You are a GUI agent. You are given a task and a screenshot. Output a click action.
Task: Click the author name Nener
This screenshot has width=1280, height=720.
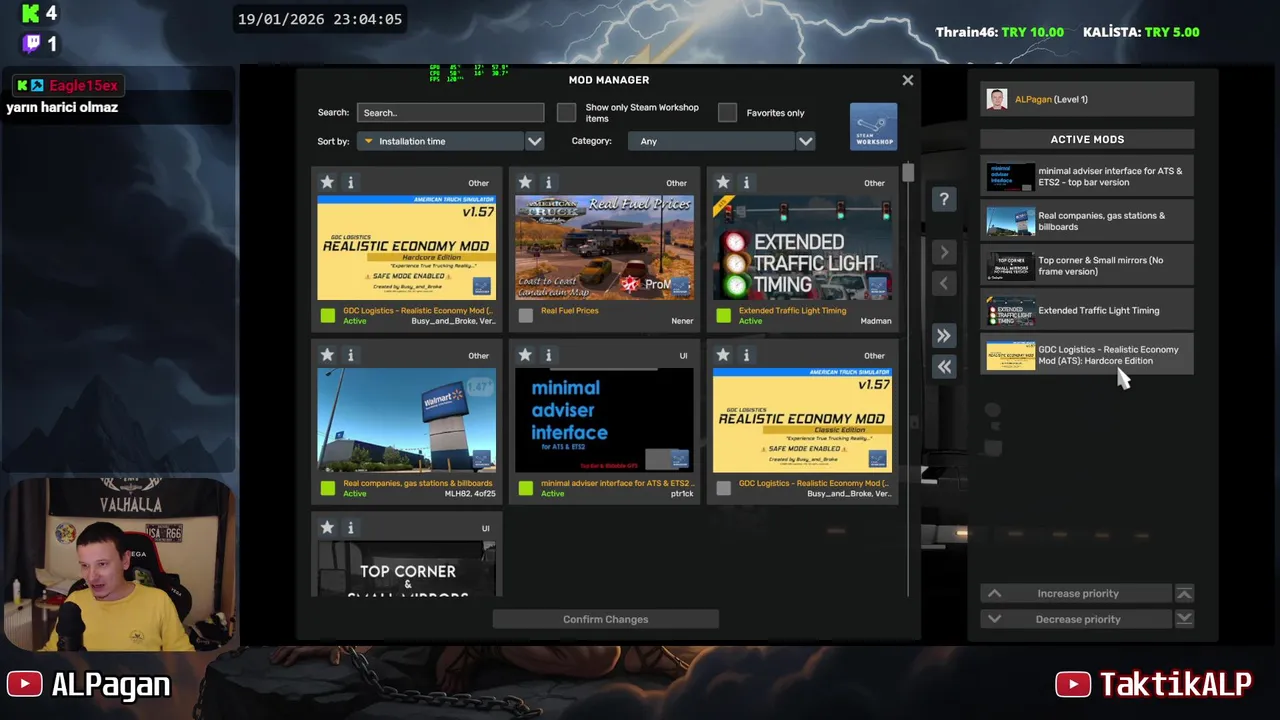pos(681,321)
